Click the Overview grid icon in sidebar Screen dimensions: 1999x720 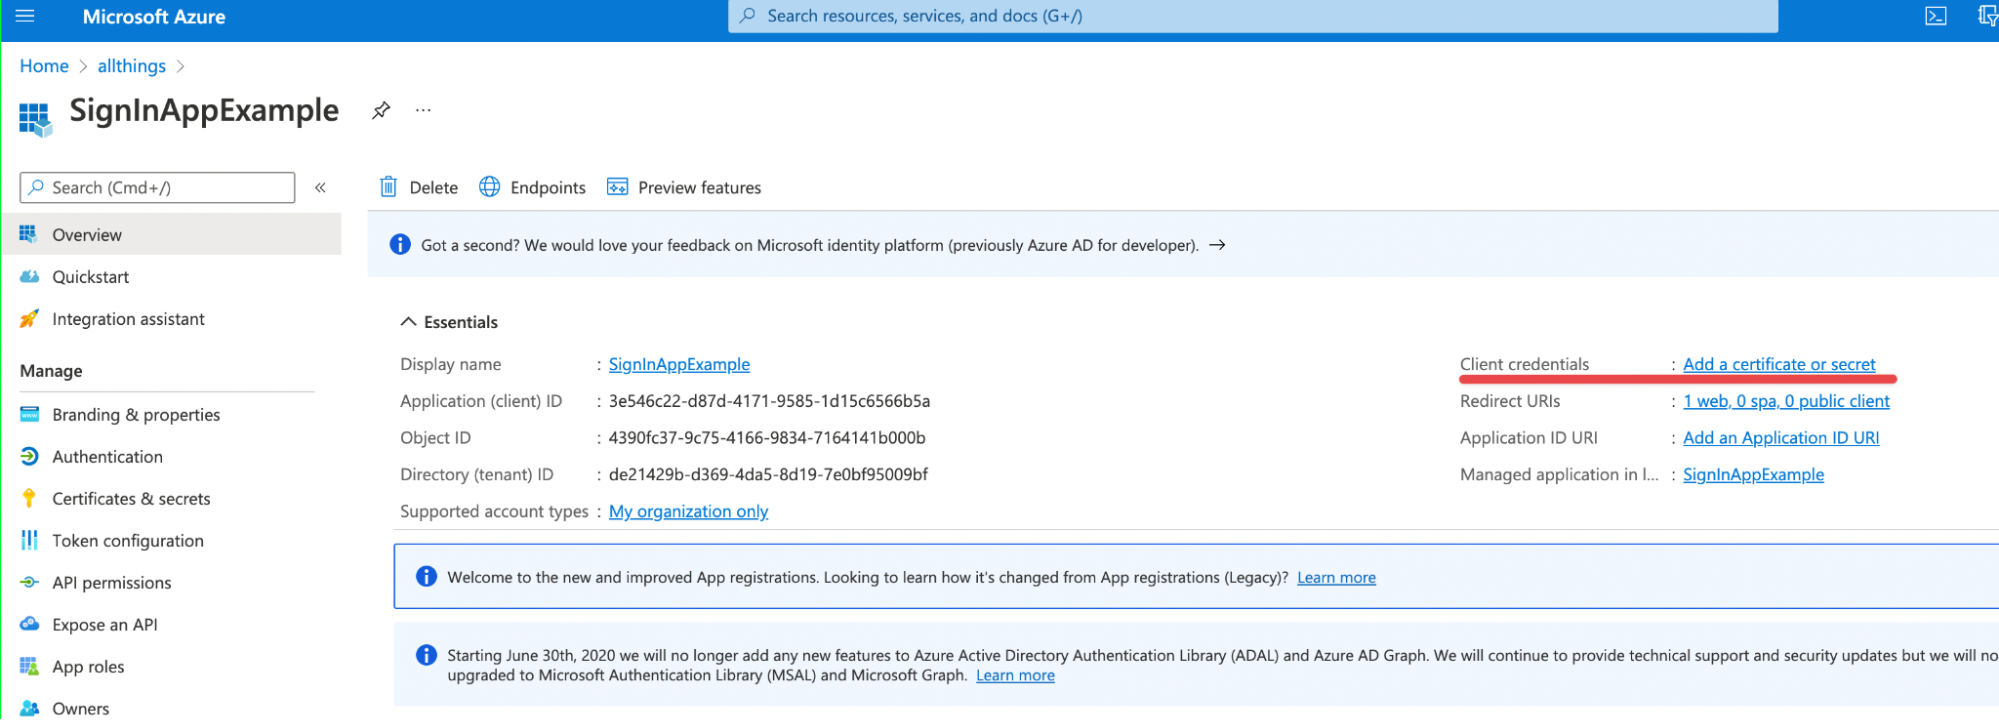click(x=28, y=234)
